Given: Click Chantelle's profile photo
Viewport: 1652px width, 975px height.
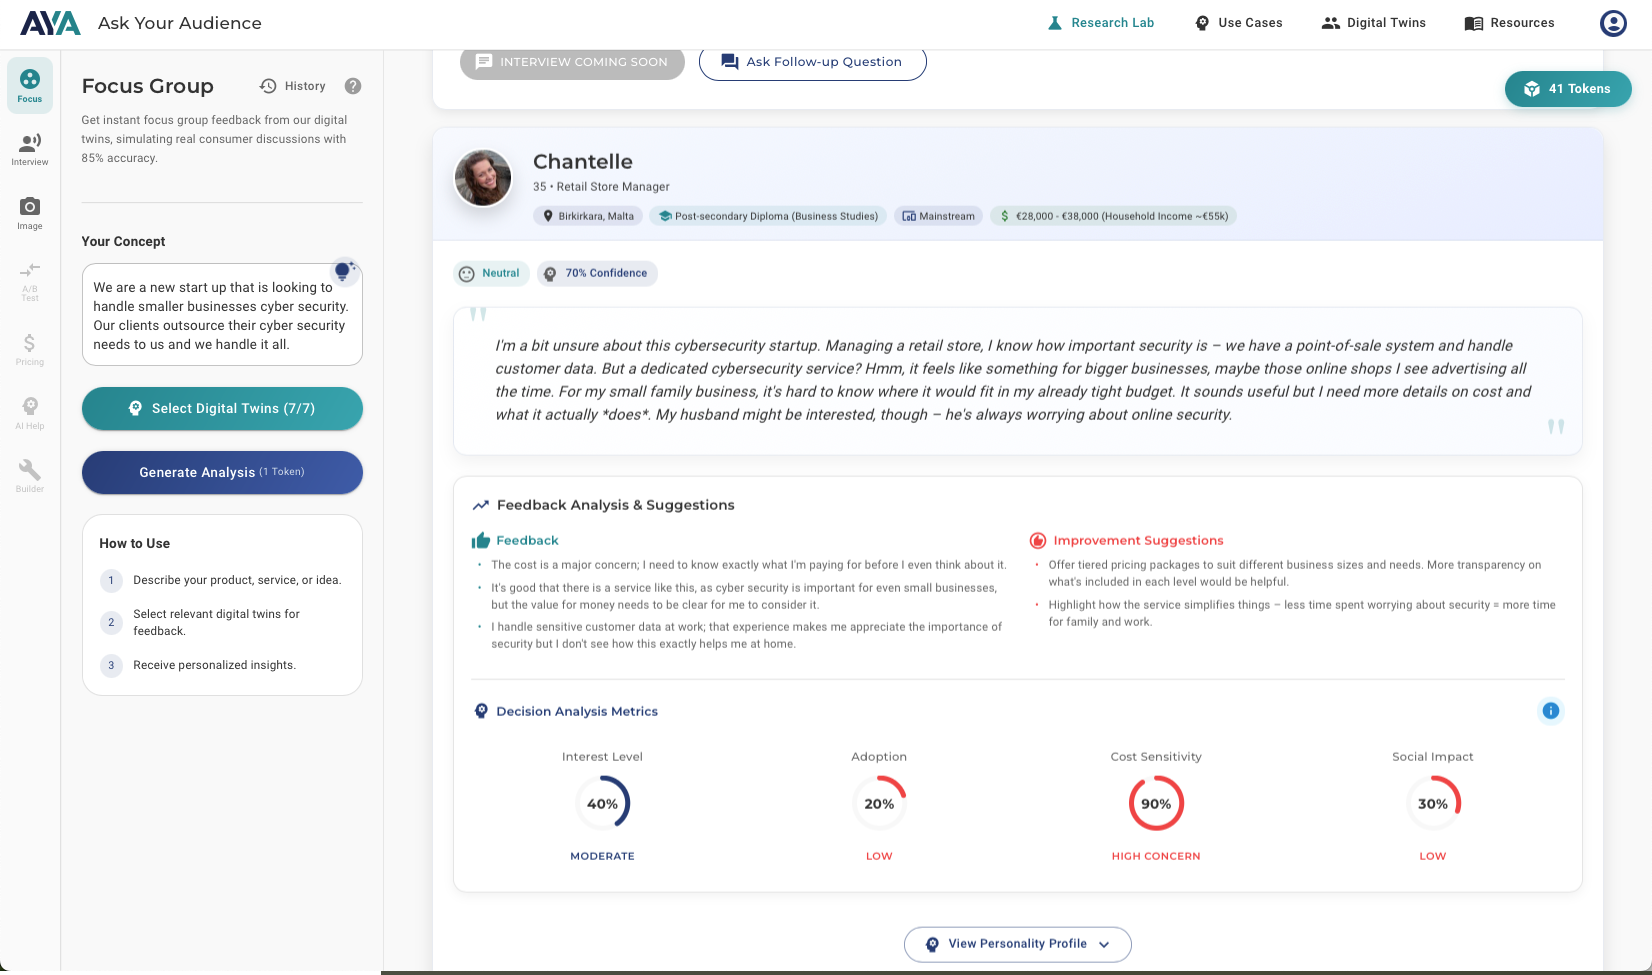Looking at the screenshot, I should (483, 178).
